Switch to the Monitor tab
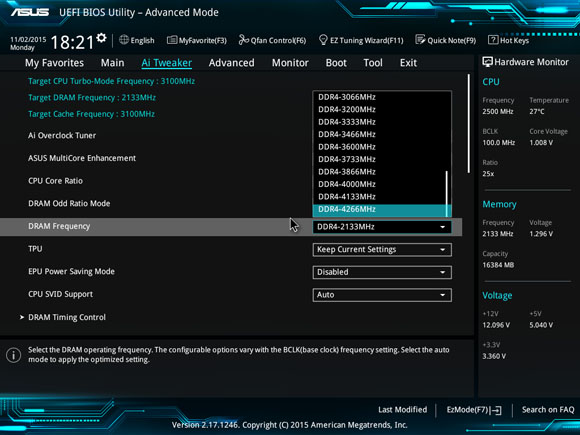Screen dimensions: 580x435 tap(290, 63)
